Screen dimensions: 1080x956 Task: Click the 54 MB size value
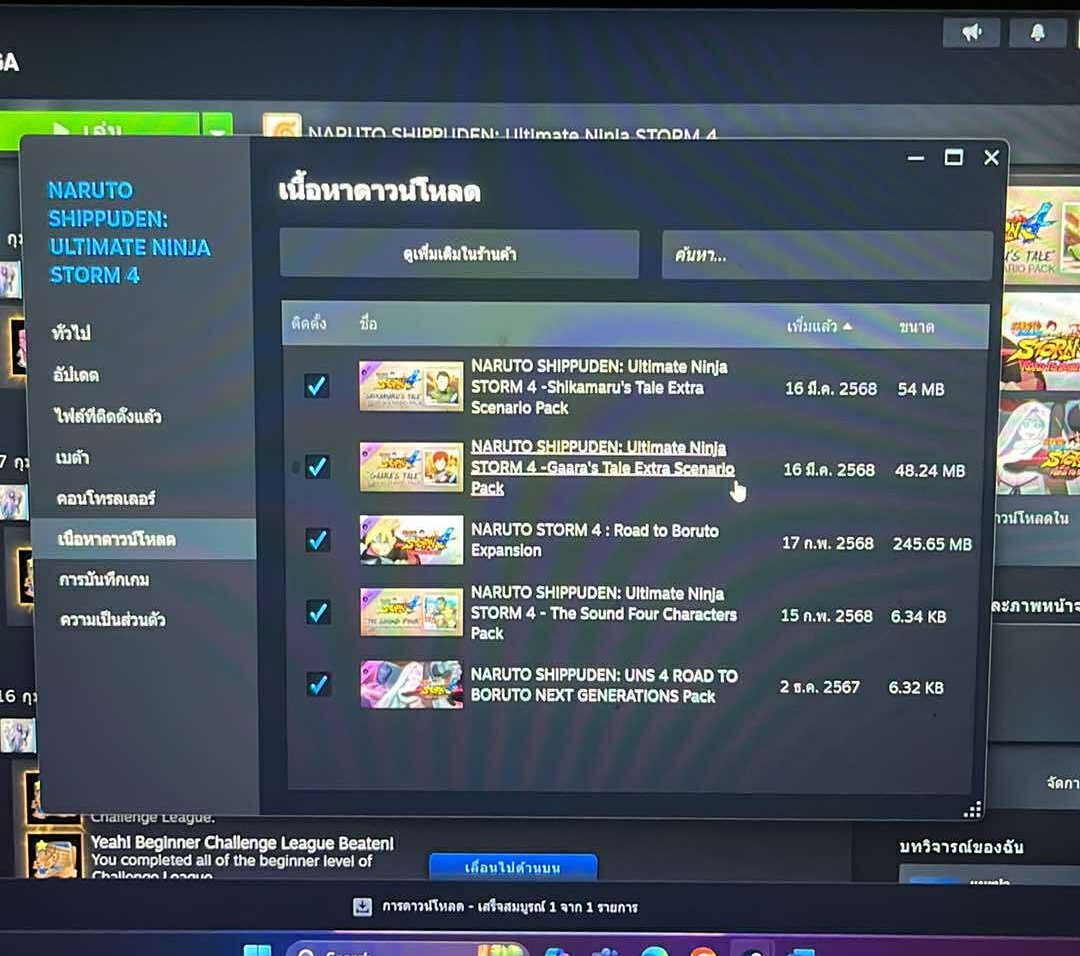921,389
